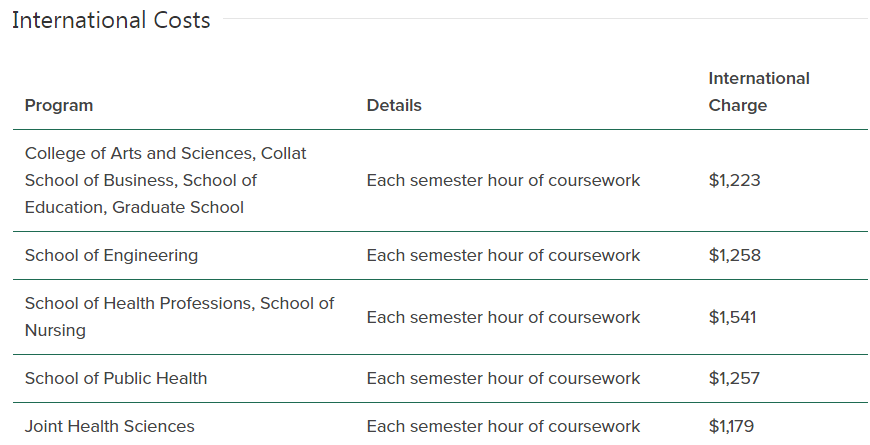
Task: Click the details text in the Arts and Sciences row
Action: pos(503,180)
